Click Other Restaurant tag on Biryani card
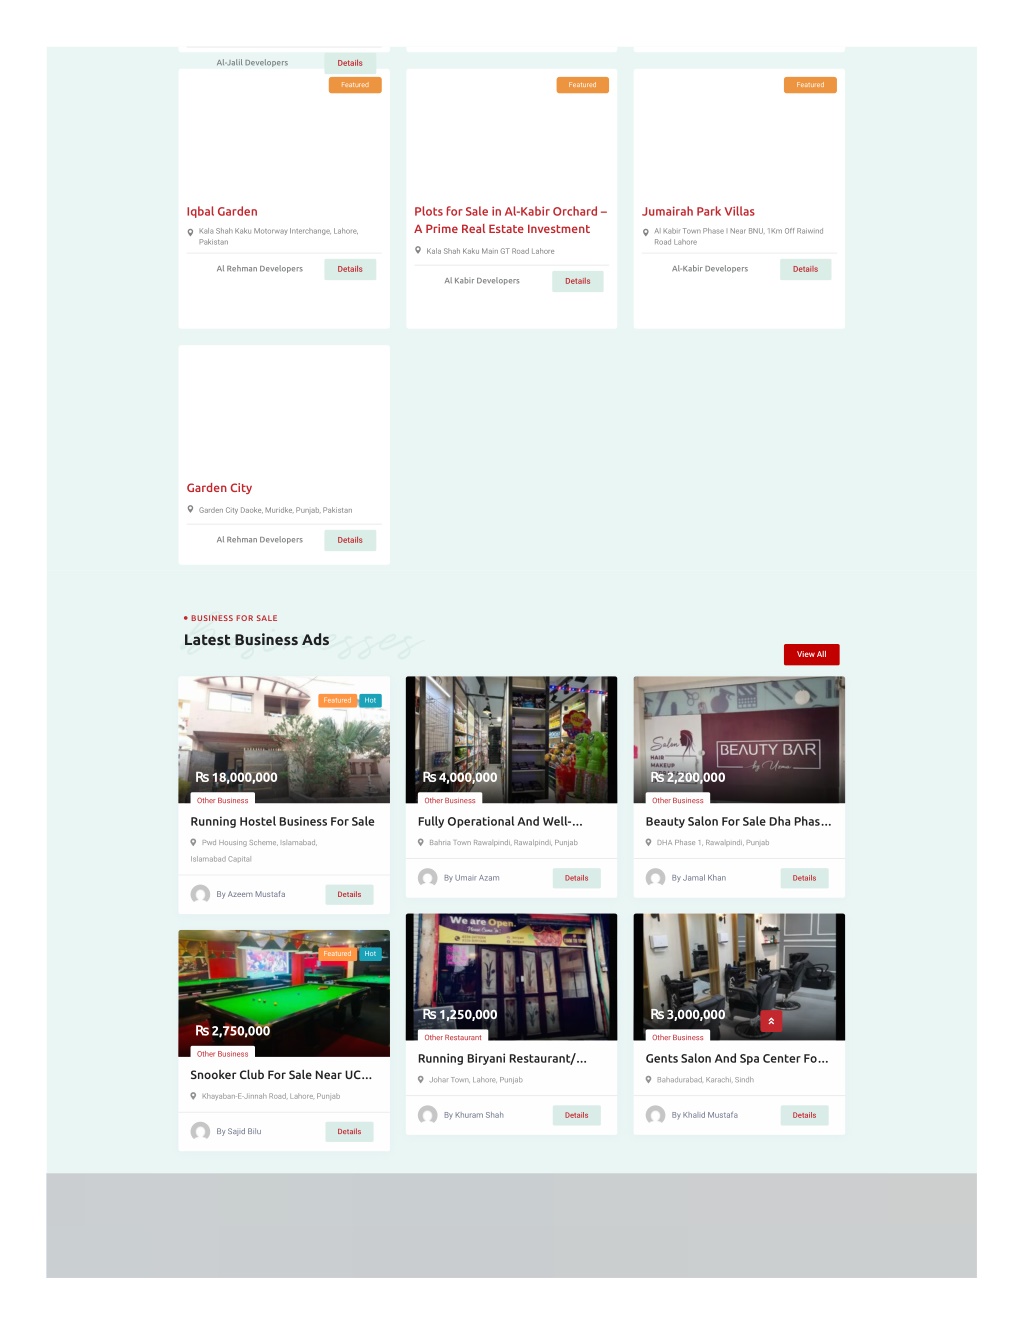Viewport: 1024px width, 1325px height. pyautogui.click(x=453, y=1037)
